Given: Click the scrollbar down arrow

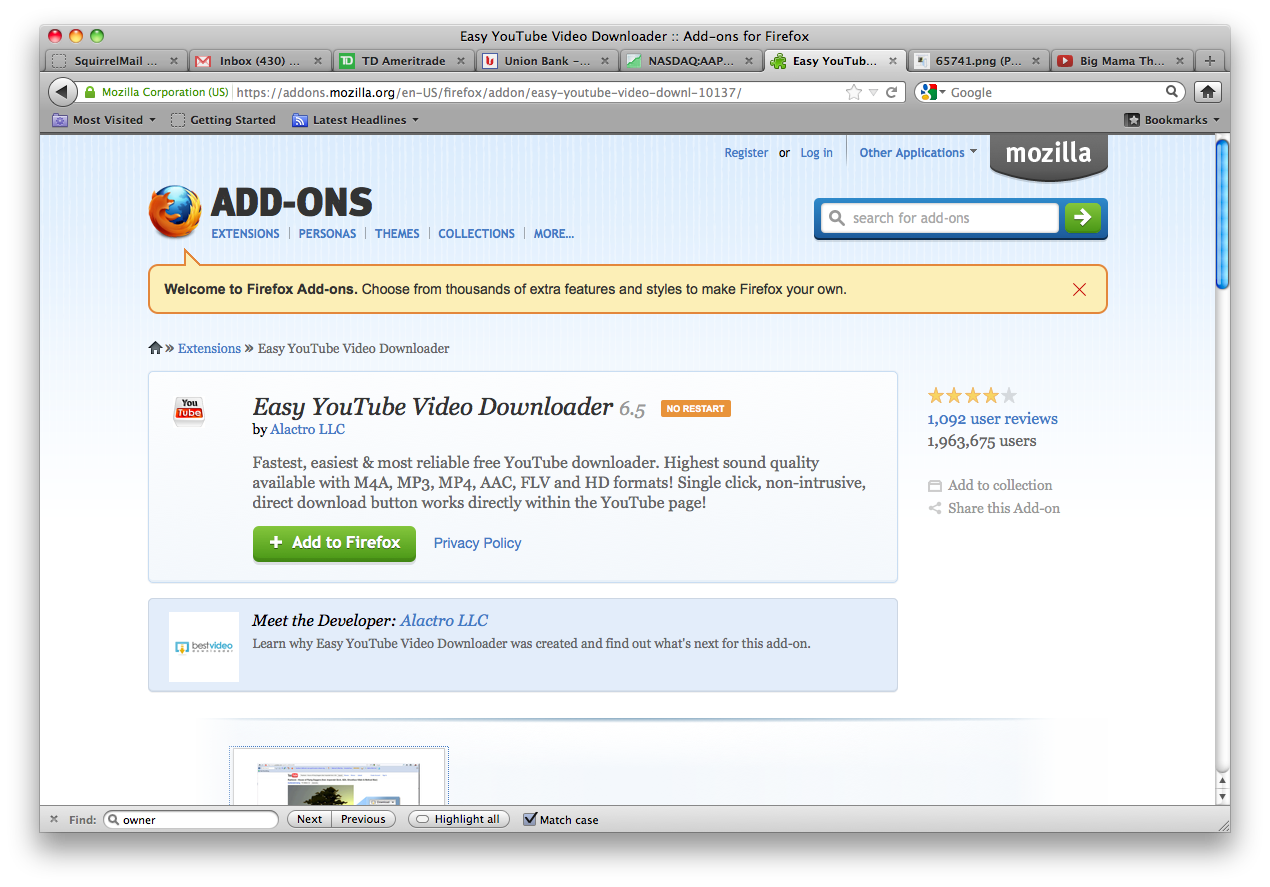Looking at the screenshot, I should 1222,795.
